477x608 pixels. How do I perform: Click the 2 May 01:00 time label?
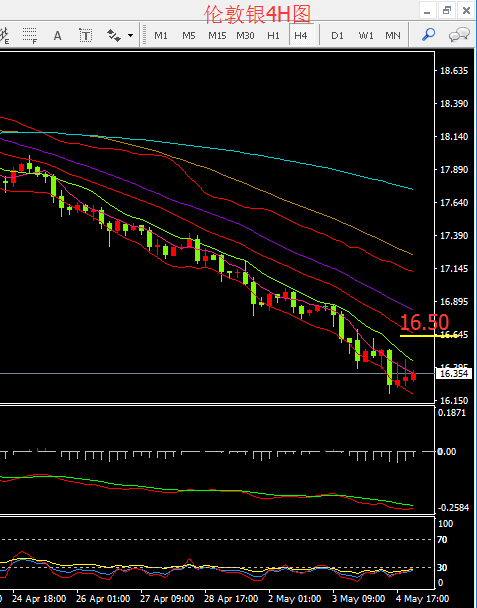(x=297, y=598)
